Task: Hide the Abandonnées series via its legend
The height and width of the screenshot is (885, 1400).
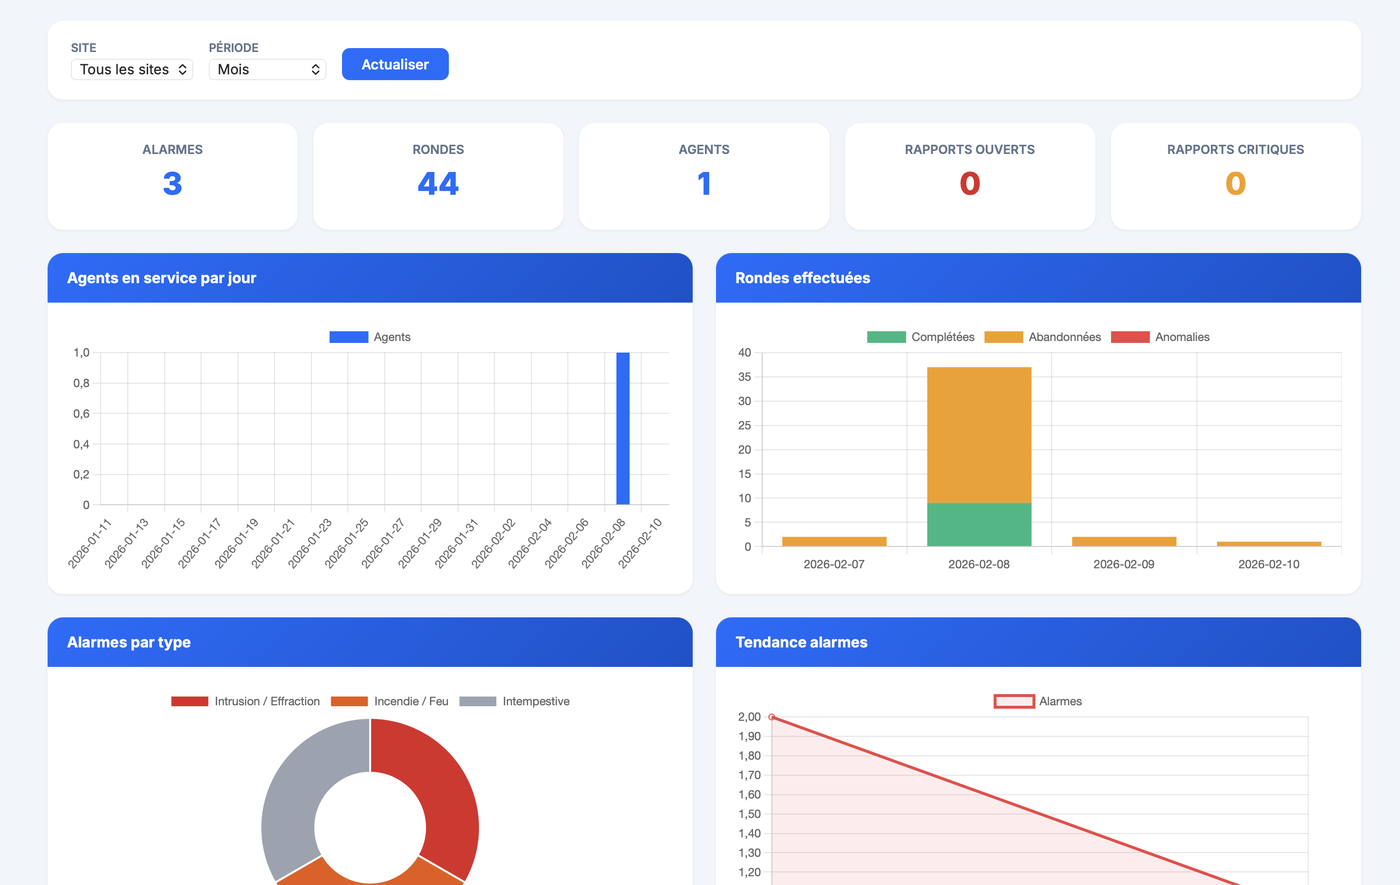Action: coord(1043,337)
